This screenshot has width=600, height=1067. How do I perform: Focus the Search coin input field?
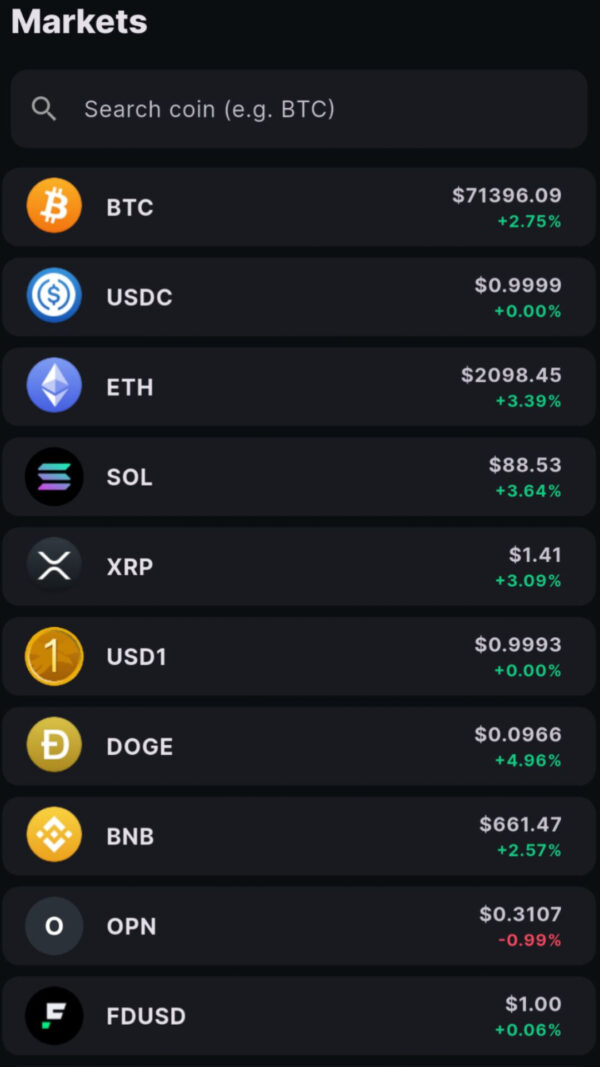[x=300, y=109]
